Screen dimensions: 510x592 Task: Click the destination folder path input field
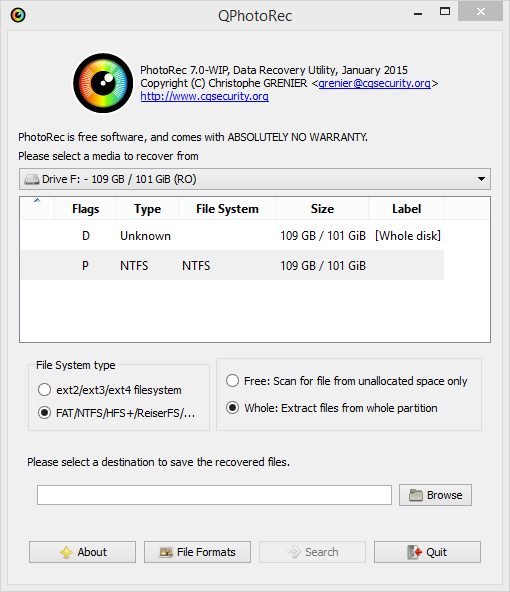tap(214, 495)
